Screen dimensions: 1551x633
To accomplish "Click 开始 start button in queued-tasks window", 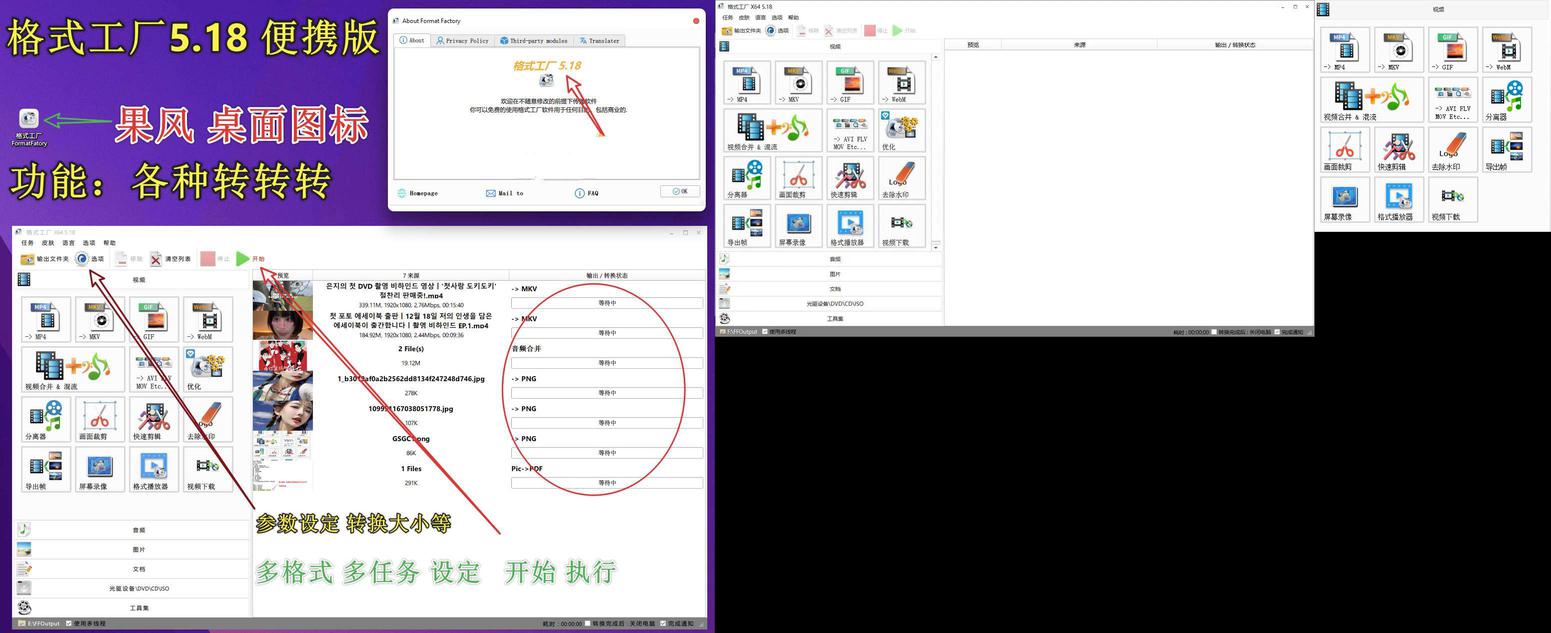I will pos(251,259).
